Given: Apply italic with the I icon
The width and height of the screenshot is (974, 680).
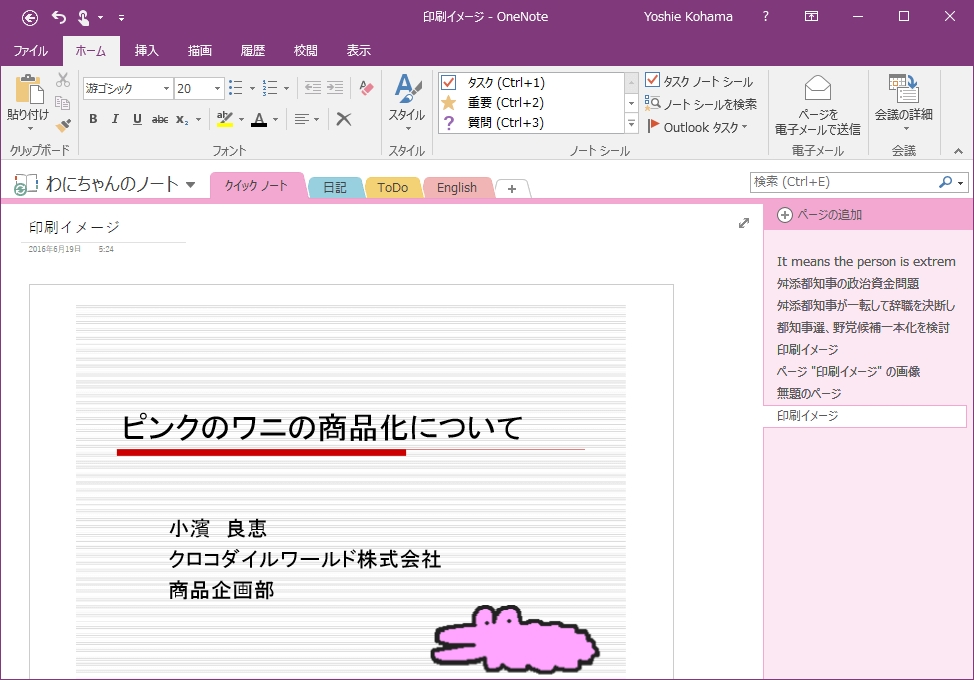Looking at the screenshot, I should tap(115, 119).
